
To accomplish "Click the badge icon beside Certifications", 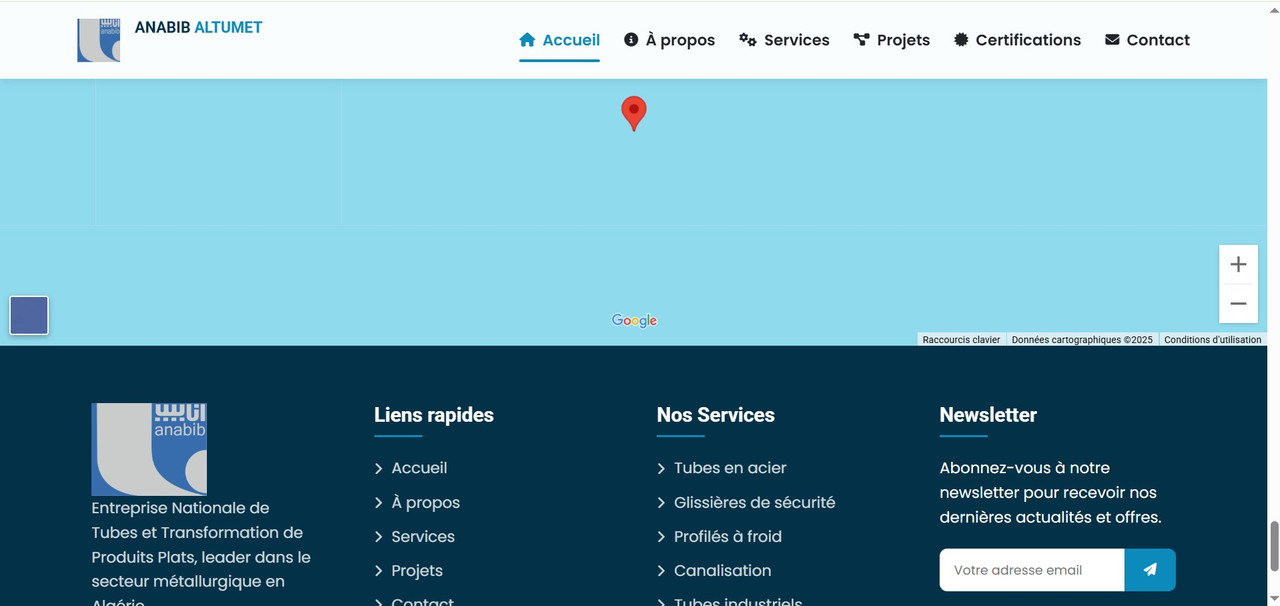I will pyautogui.click(x=961, y=40).
